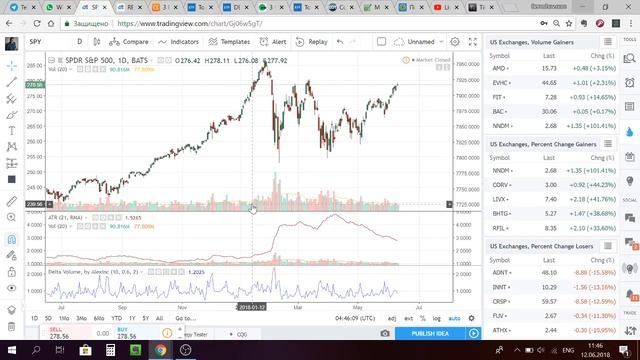Create an Alert
This screenshot has width=640, height=360.
[273, 42]
